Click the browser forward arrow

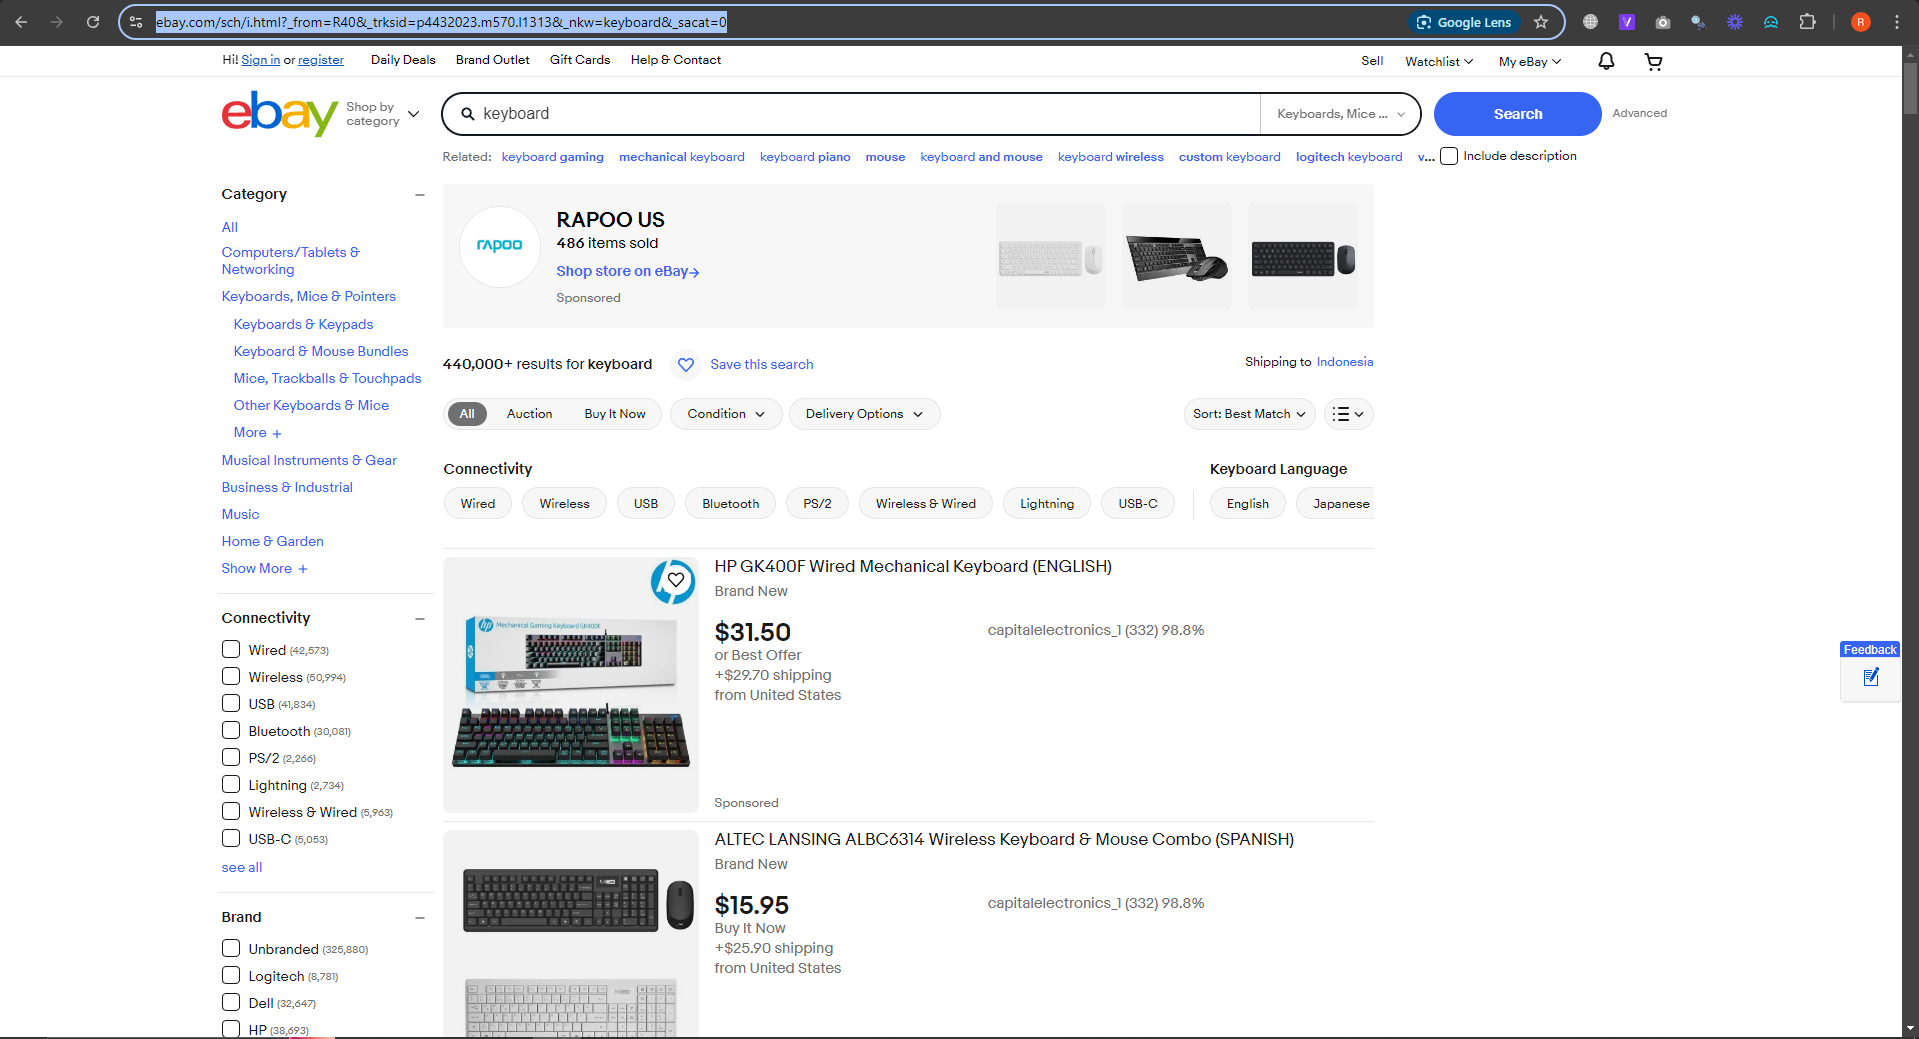(x=57, y=22)
